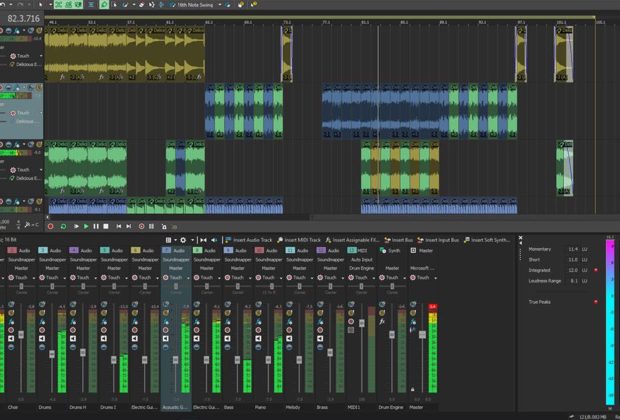Click the cursor selection tool in top toolbar
The height and width of the screenshot is (420, 620).
(40, 4)
